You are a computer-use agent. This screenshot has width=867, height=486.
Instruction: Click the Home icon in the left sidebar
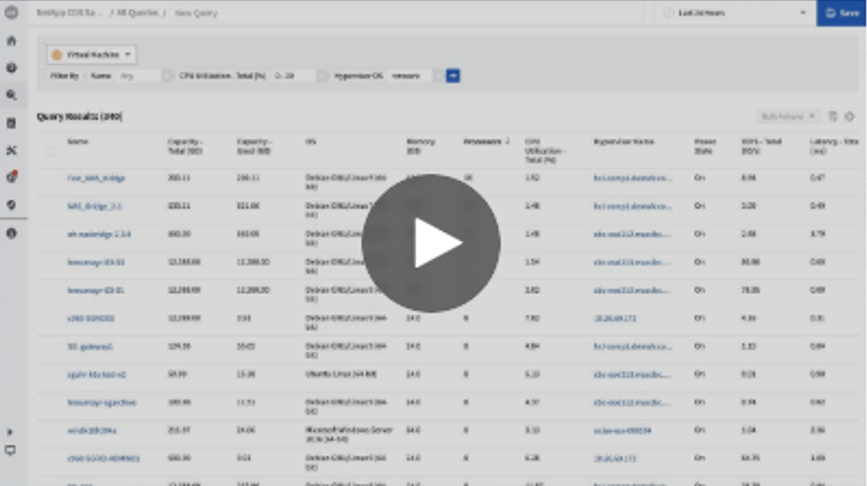pos(11,41)
